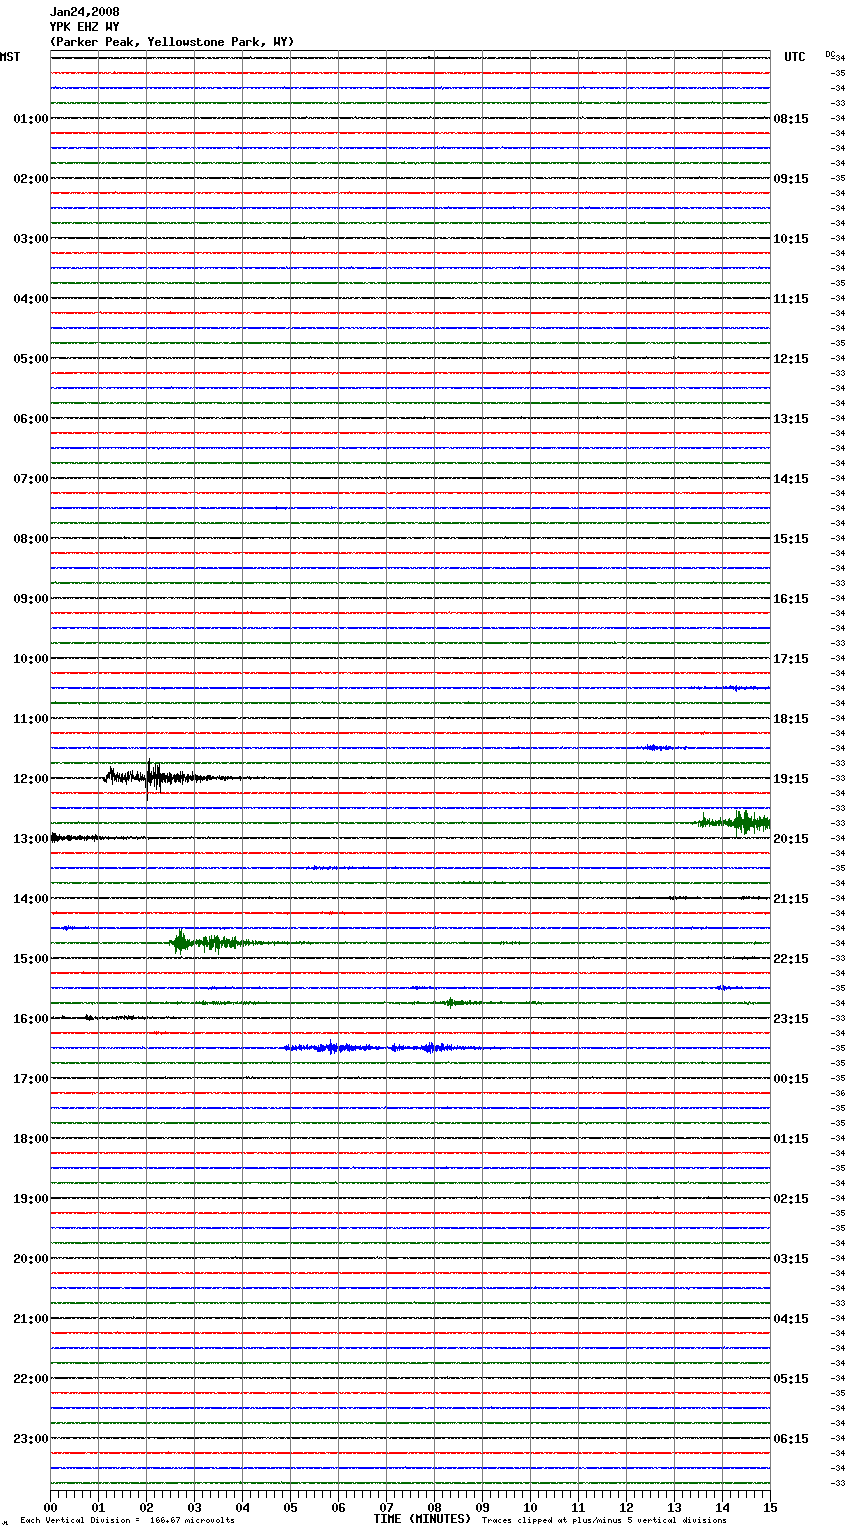Select the 17:00 MST time label
This screenshot has width=850, height=1534.
(30, 1079)
